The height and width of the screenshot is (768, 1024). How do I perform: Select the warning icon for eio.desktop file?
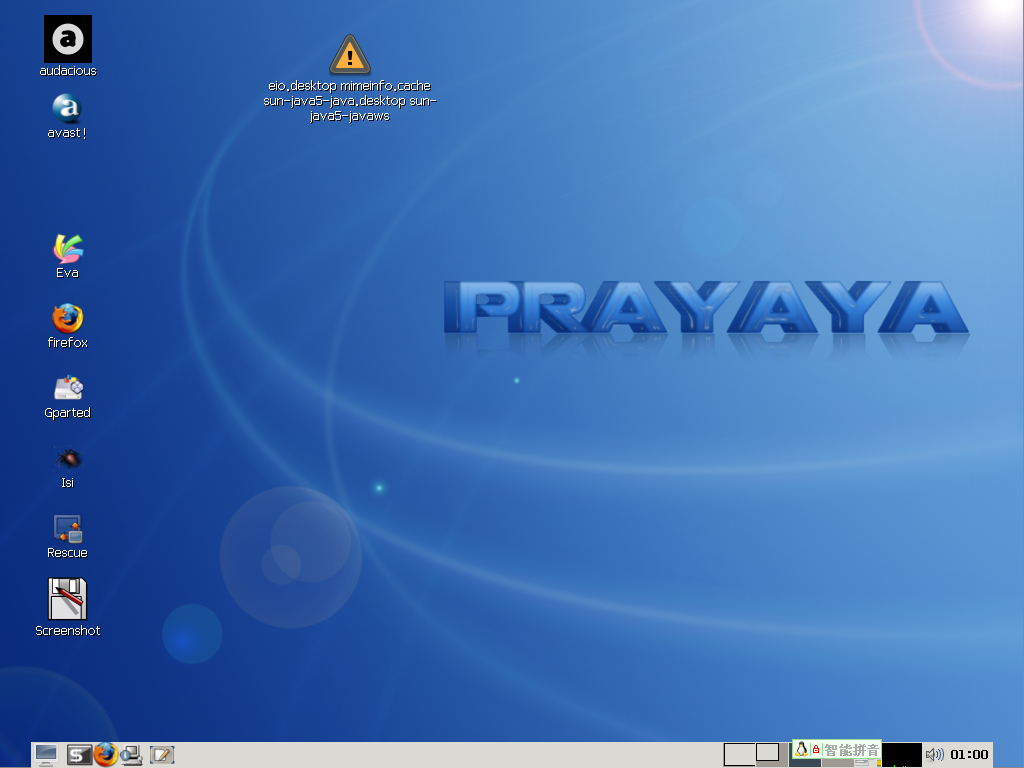tap(350, 55)
